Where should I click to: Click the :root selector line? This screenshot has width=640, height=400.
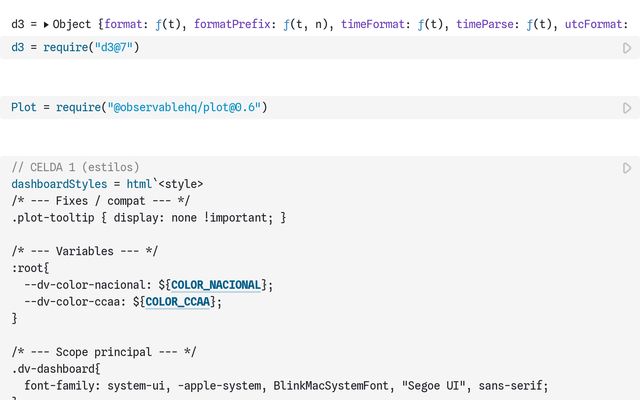click(30, 268)
